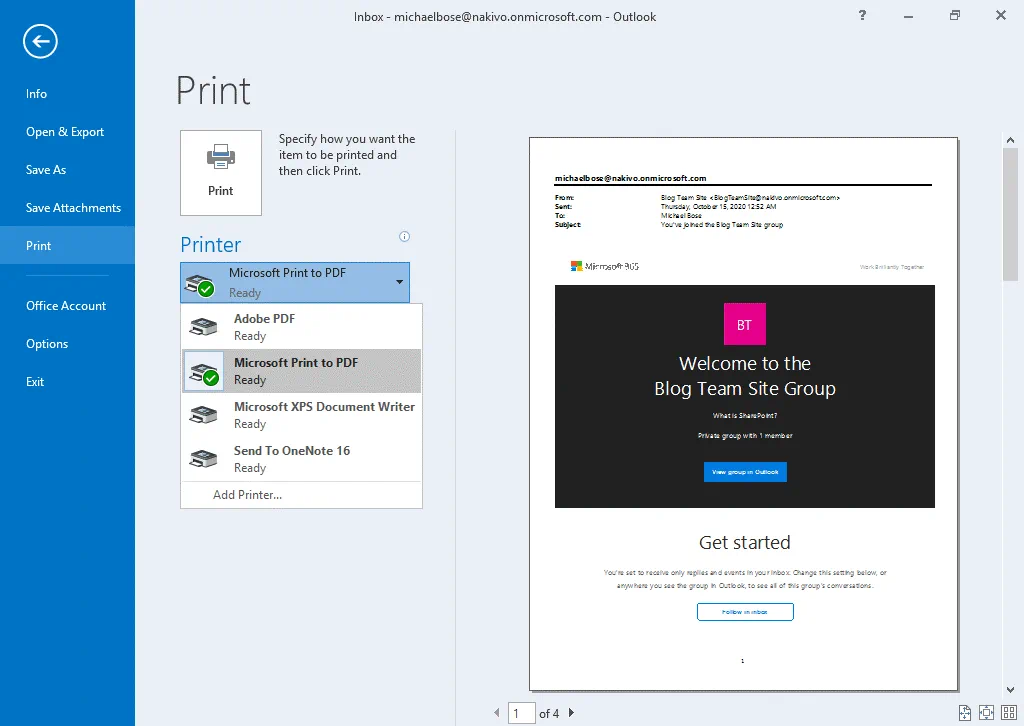Pick Send To OneNote 16 printer

click(301, 459)
